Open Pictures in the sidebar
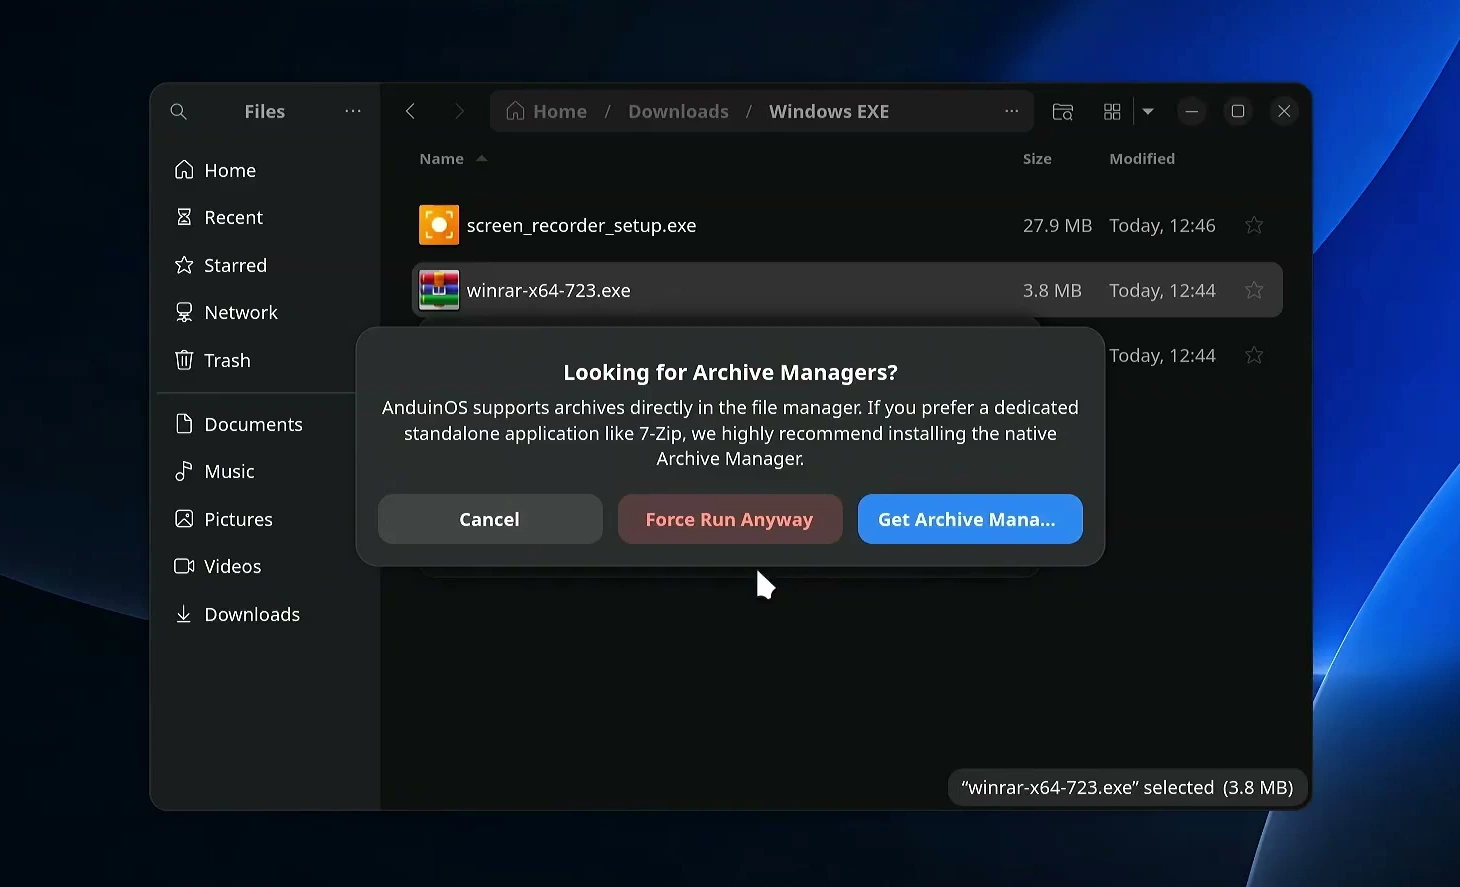The height and width of the screenshot is (887, 1460). point(264,519)
